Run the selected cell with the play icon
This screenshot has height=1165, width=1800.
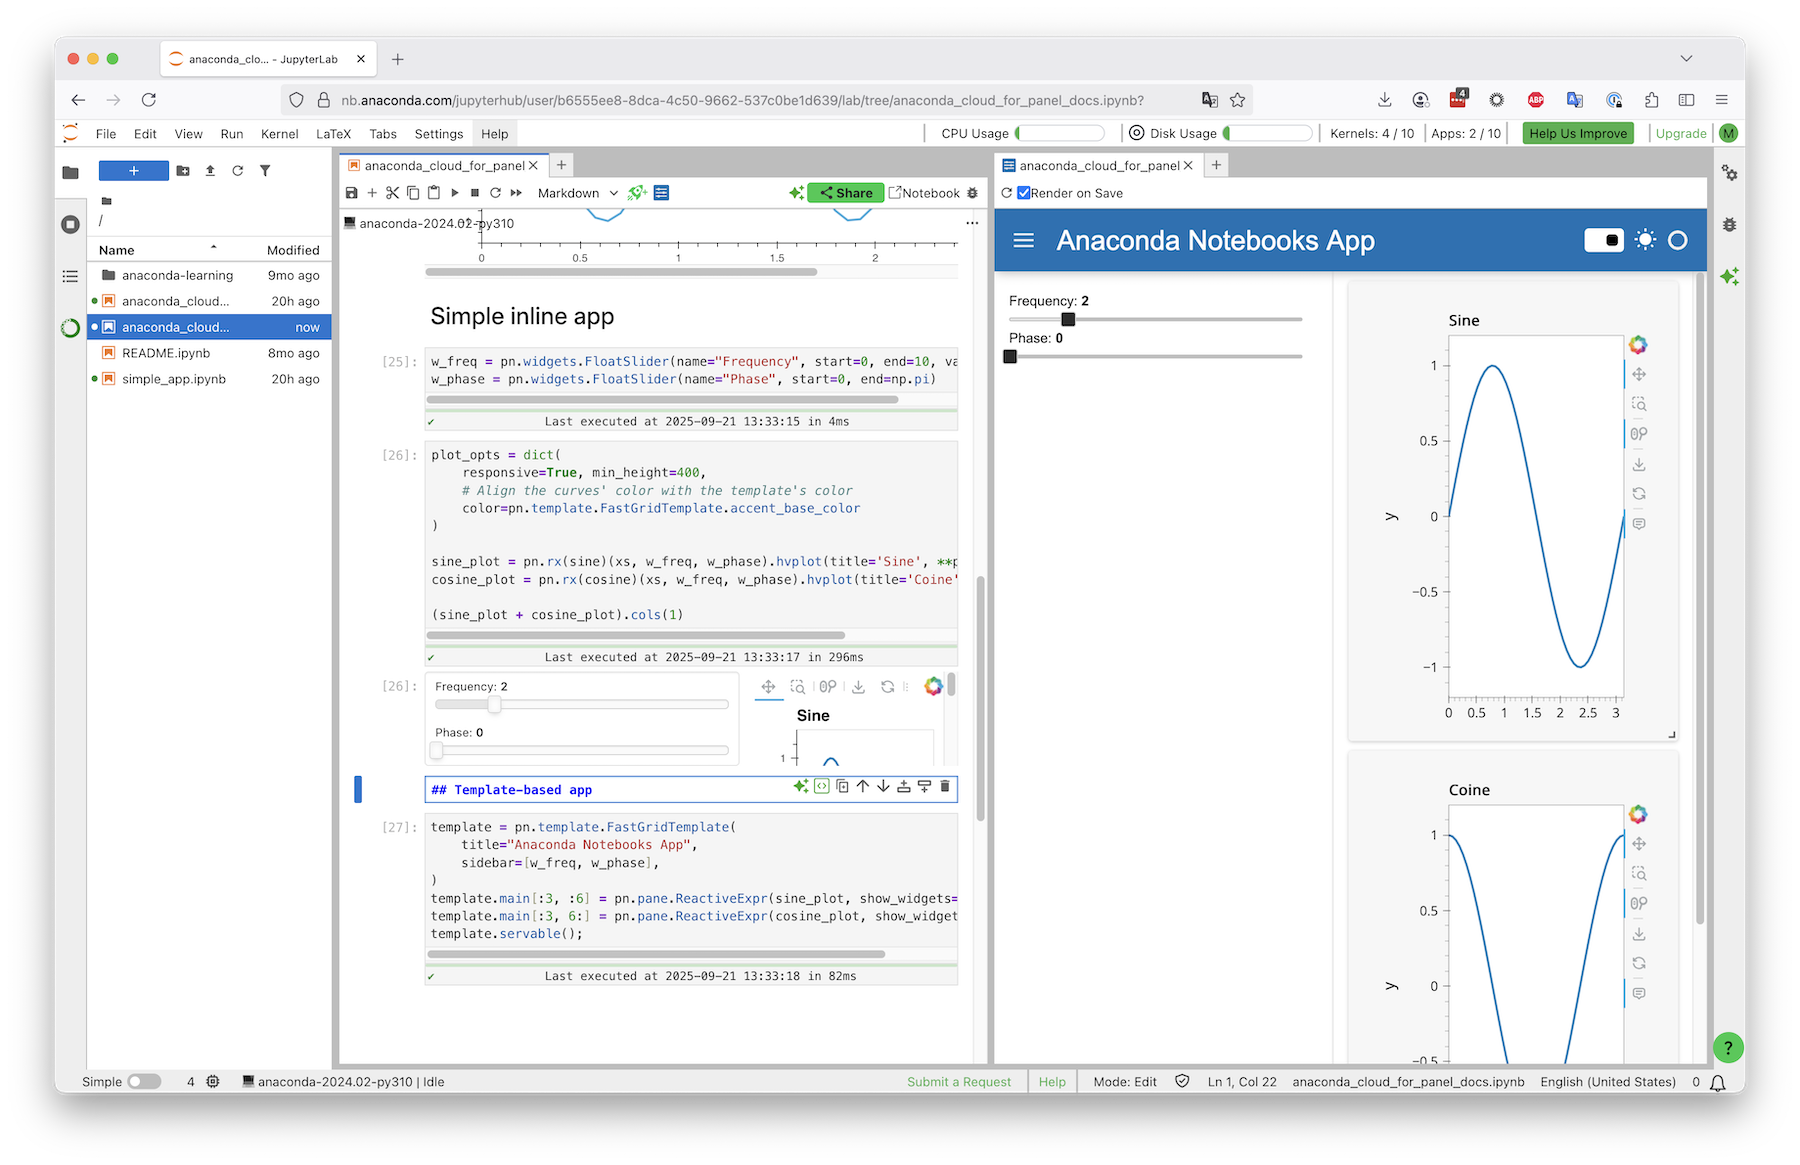click(454, 193)
